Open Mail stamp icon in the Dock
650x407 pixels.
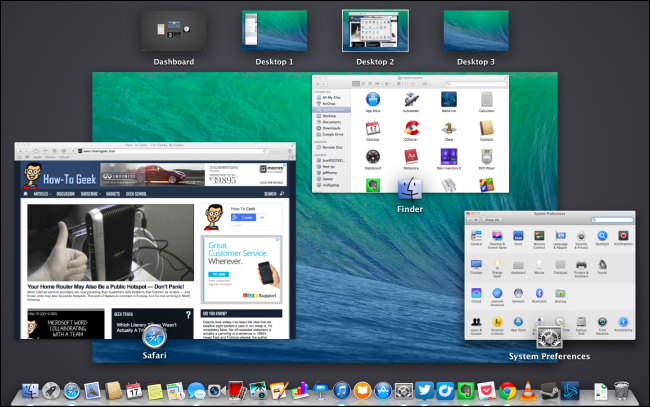point(92,390)
